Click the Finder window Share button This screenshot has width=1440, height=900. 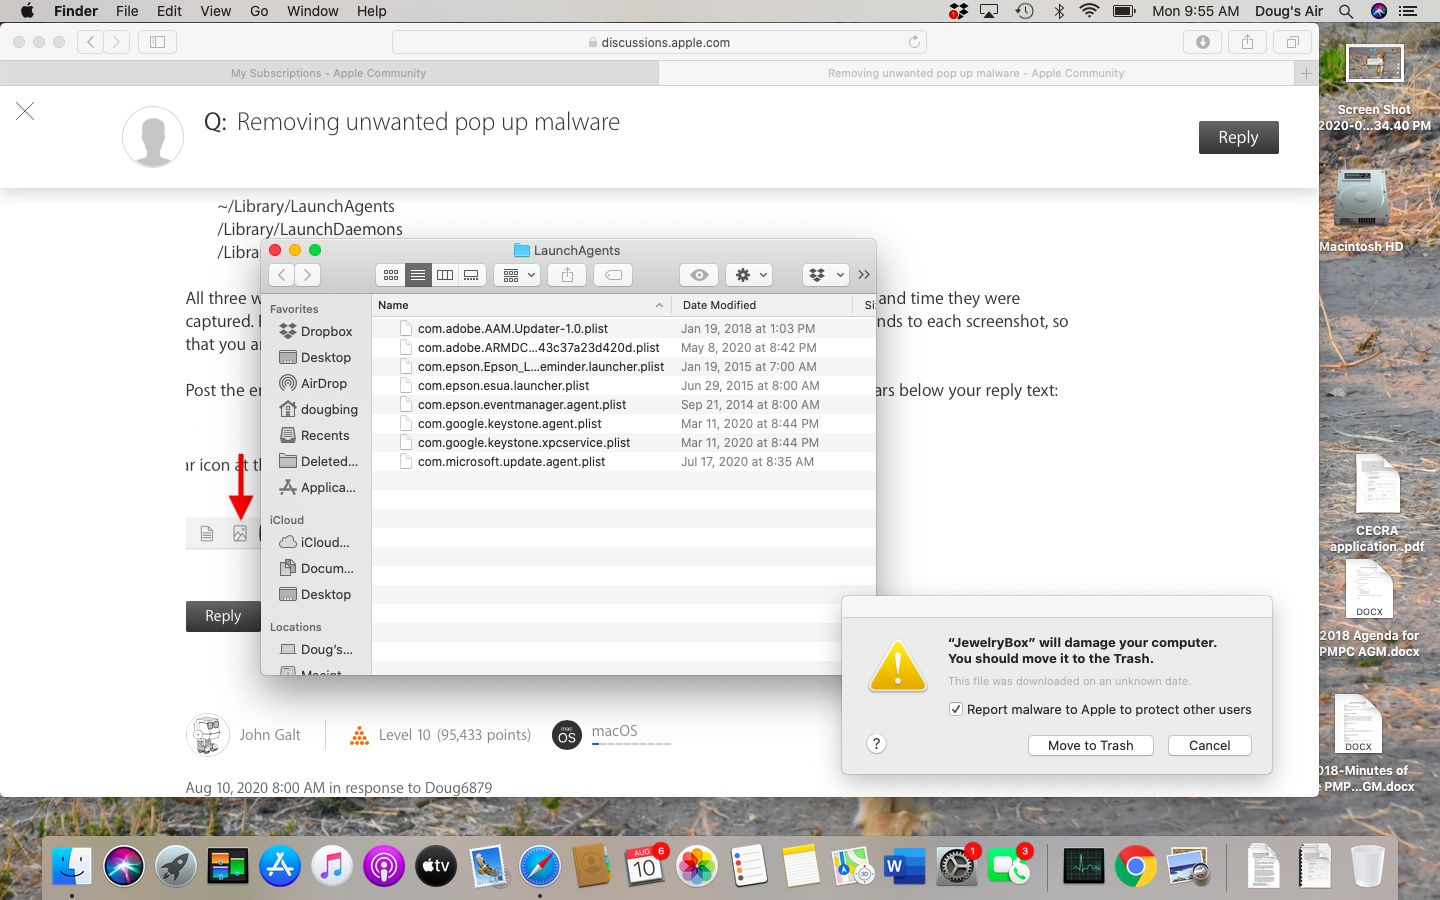(567, 275)
